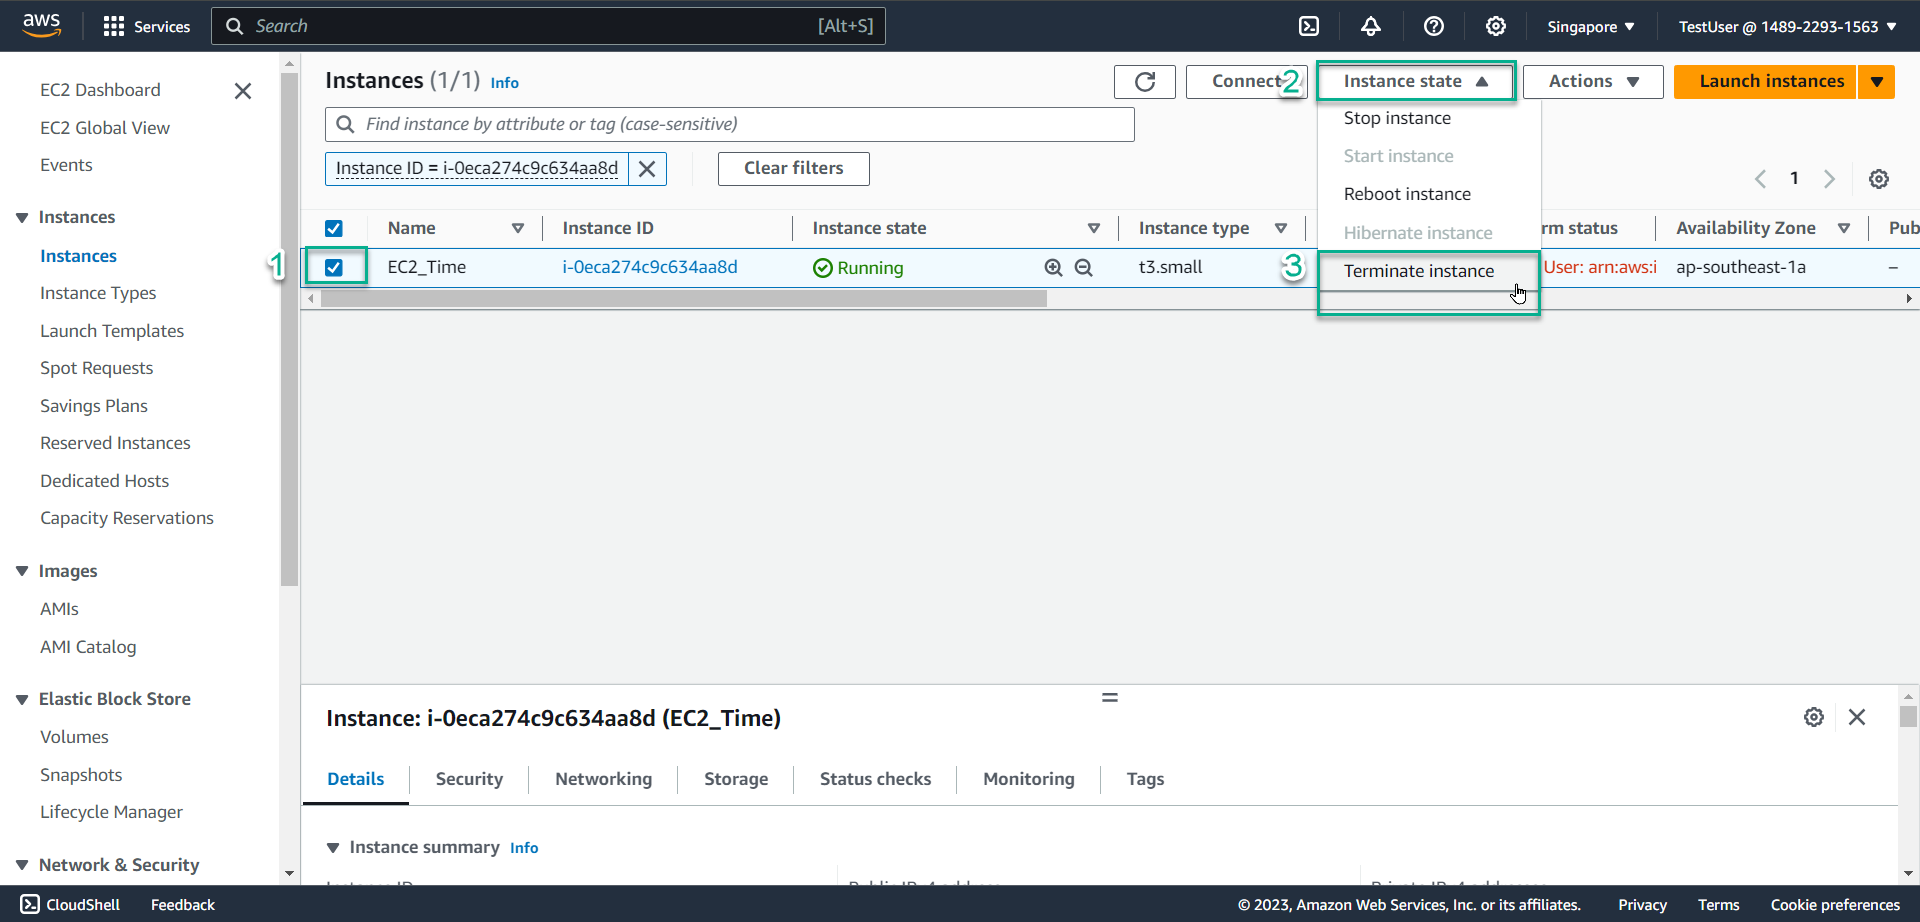The width and height of the screenshot is (1920, 922).
Task: Open the Feedback footer link
Action: click(183, 905)
